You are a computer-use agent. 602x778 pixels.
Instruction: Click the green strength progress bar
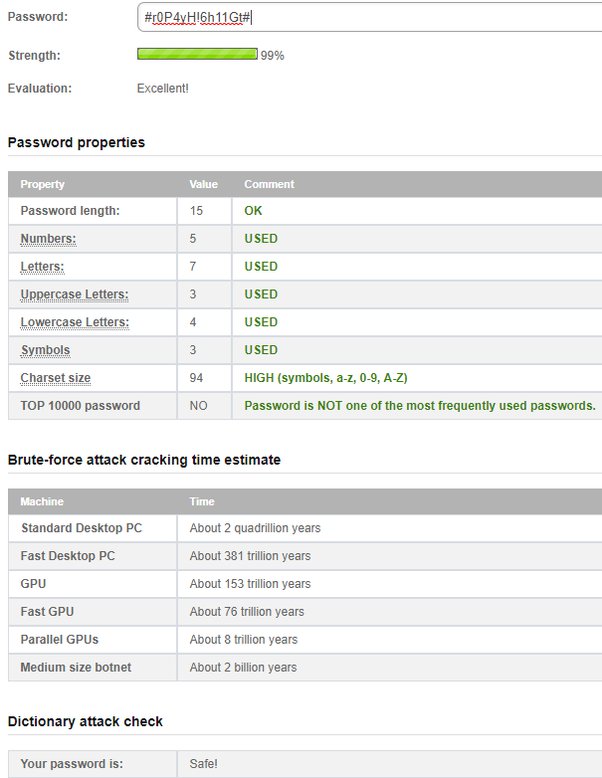[x=197, y=55]
